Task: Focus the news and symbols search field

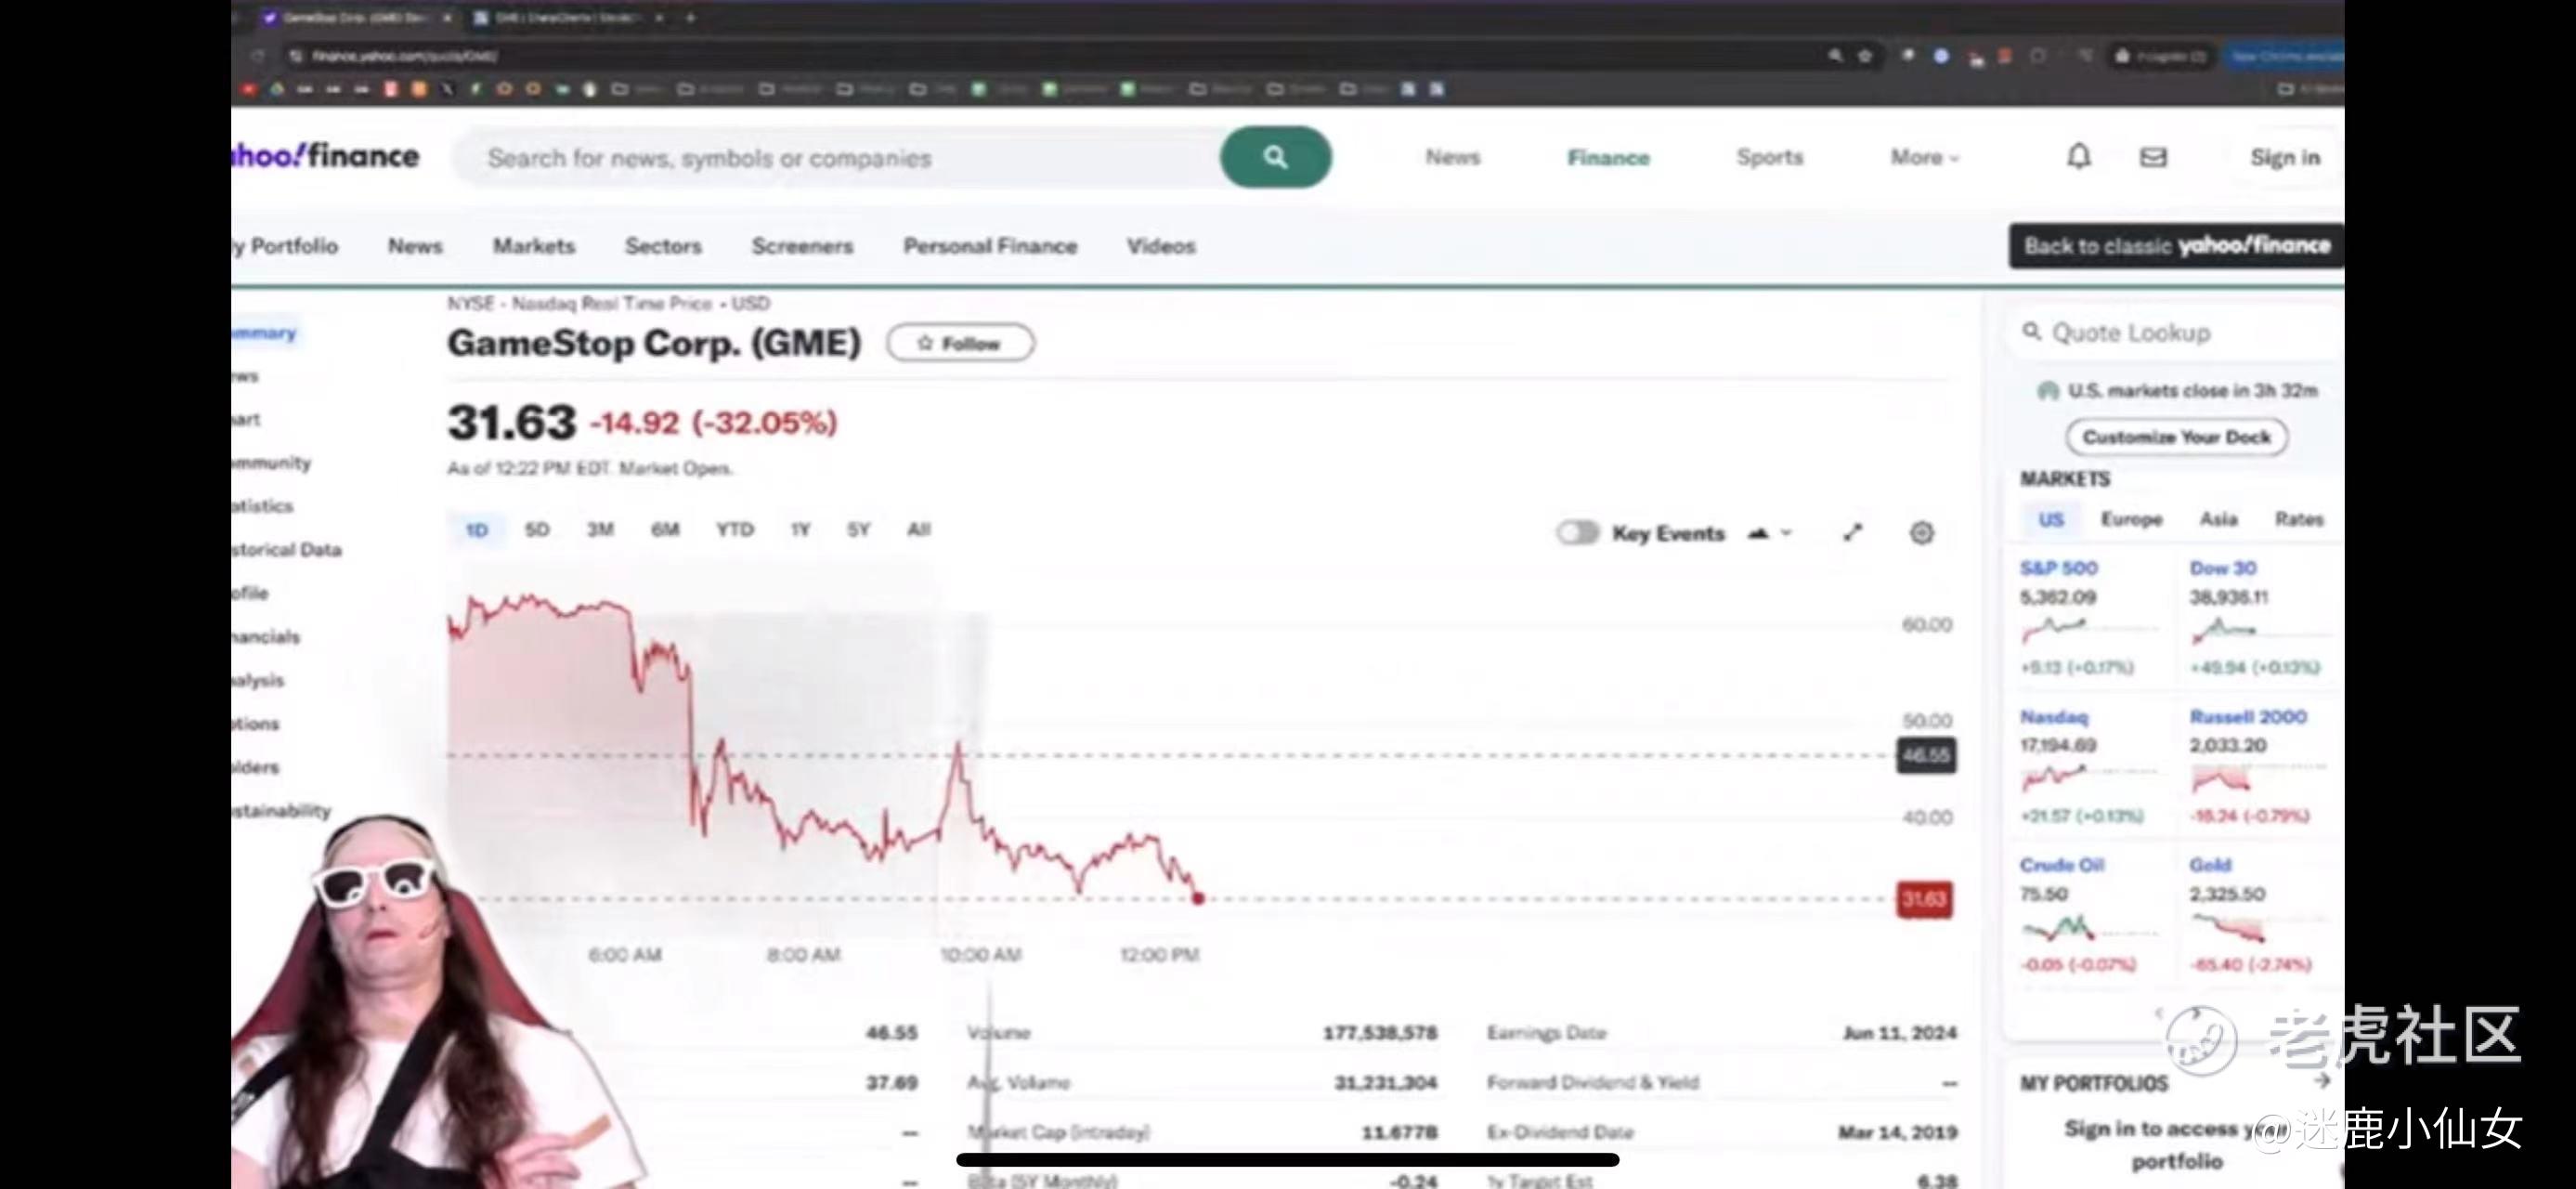Action: [835, 157]
